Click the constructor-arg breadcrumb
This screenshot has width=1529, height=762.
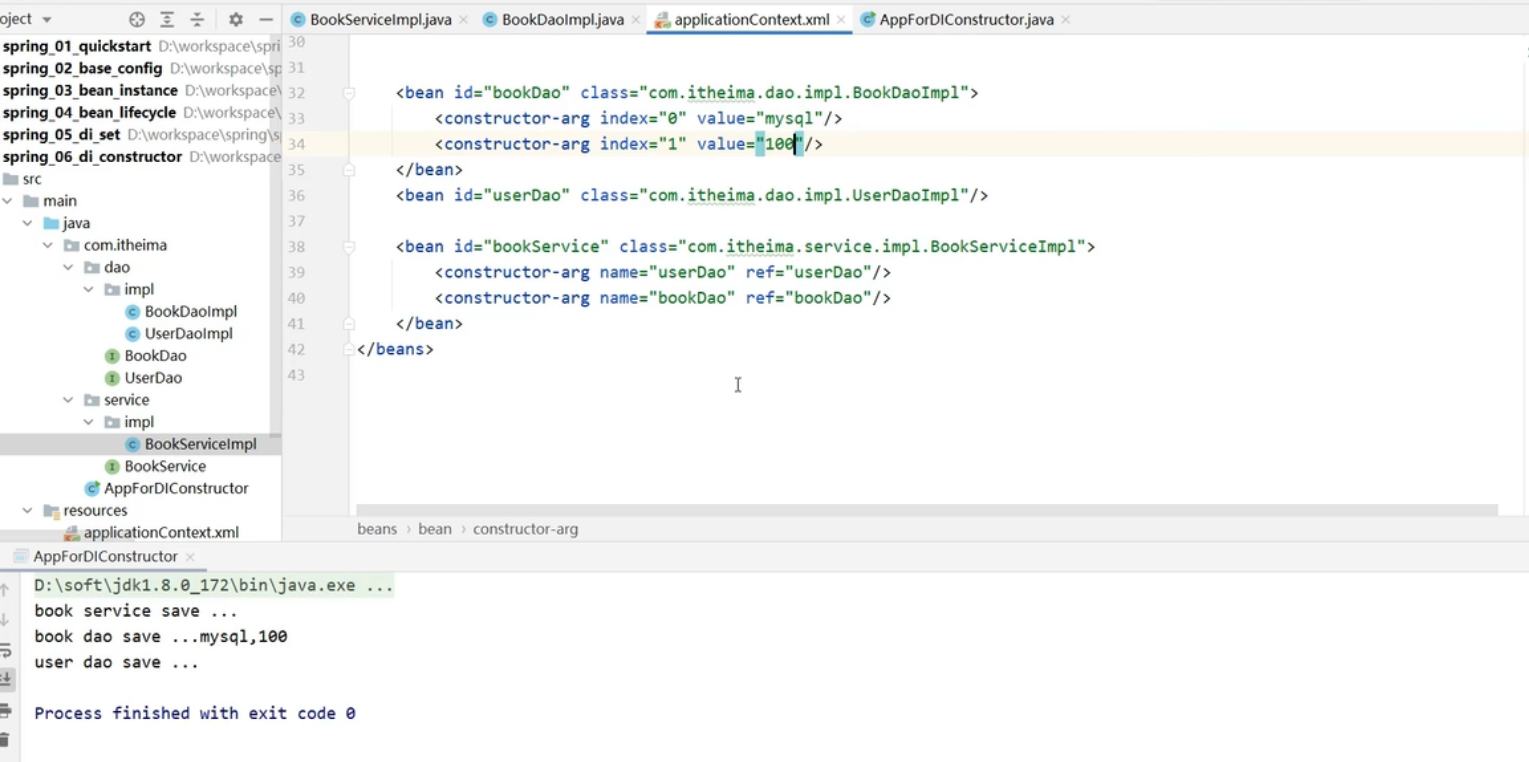pyautogui.click(x=525, y=529)
